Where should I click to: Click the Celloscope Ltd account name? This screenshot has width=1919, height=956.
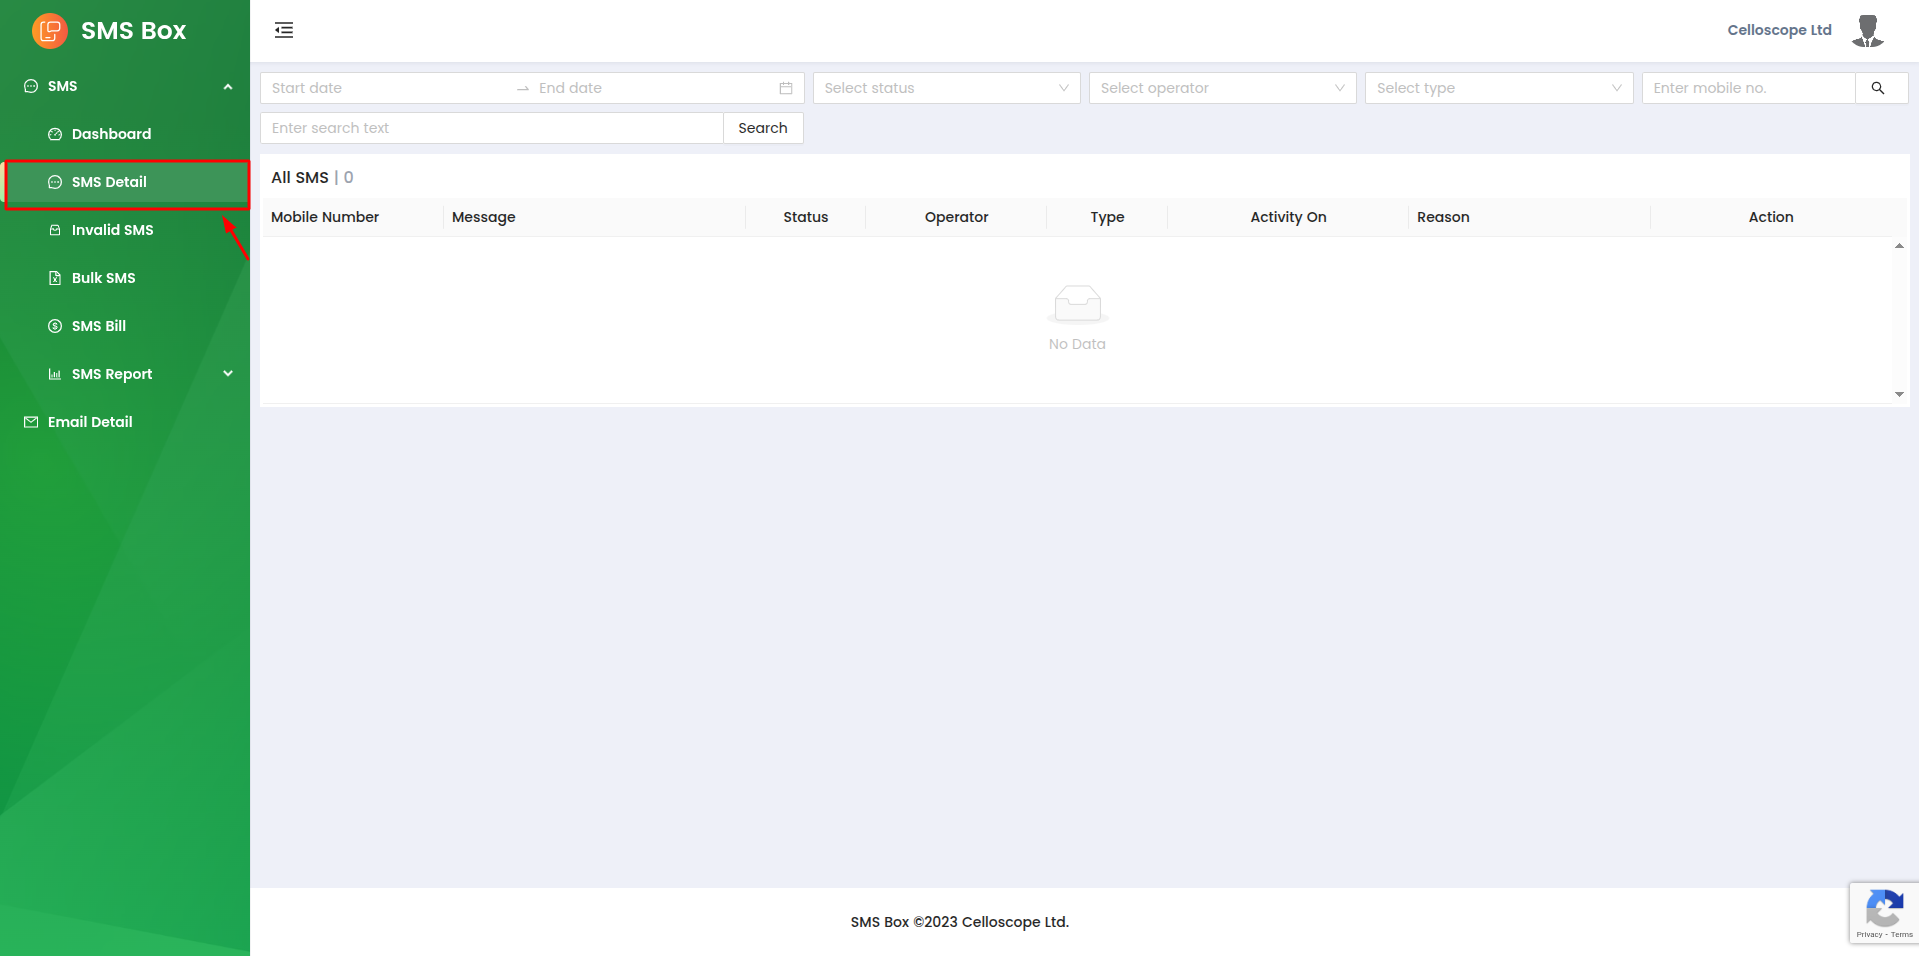point(1779,30)
